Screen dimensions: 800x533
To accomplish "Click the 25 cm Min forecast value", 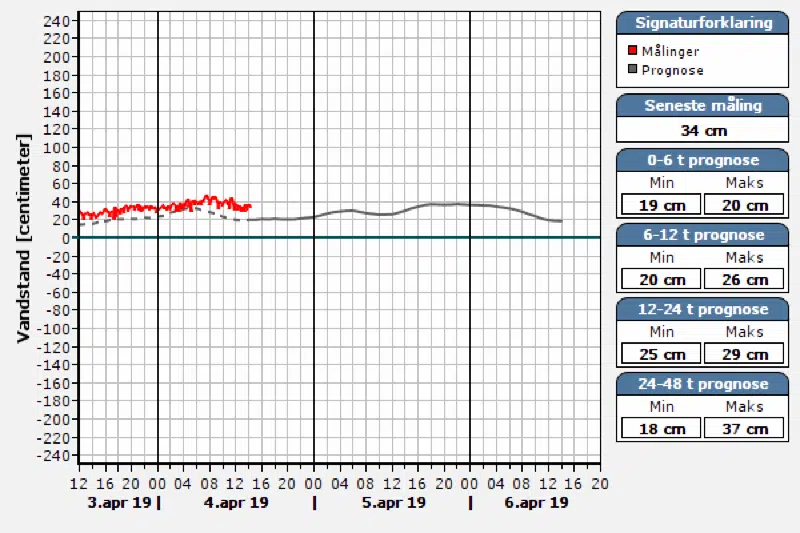I will pos(660,354).
